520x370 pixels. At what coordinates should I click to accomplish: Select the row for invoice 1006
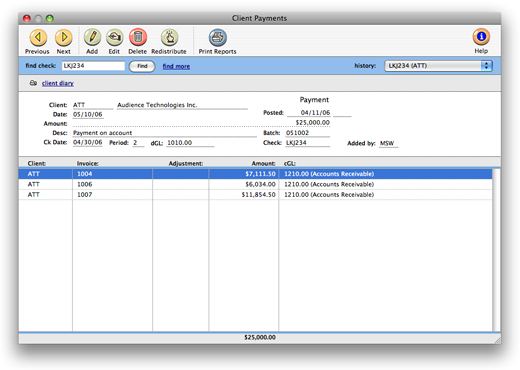click(255, 184)
